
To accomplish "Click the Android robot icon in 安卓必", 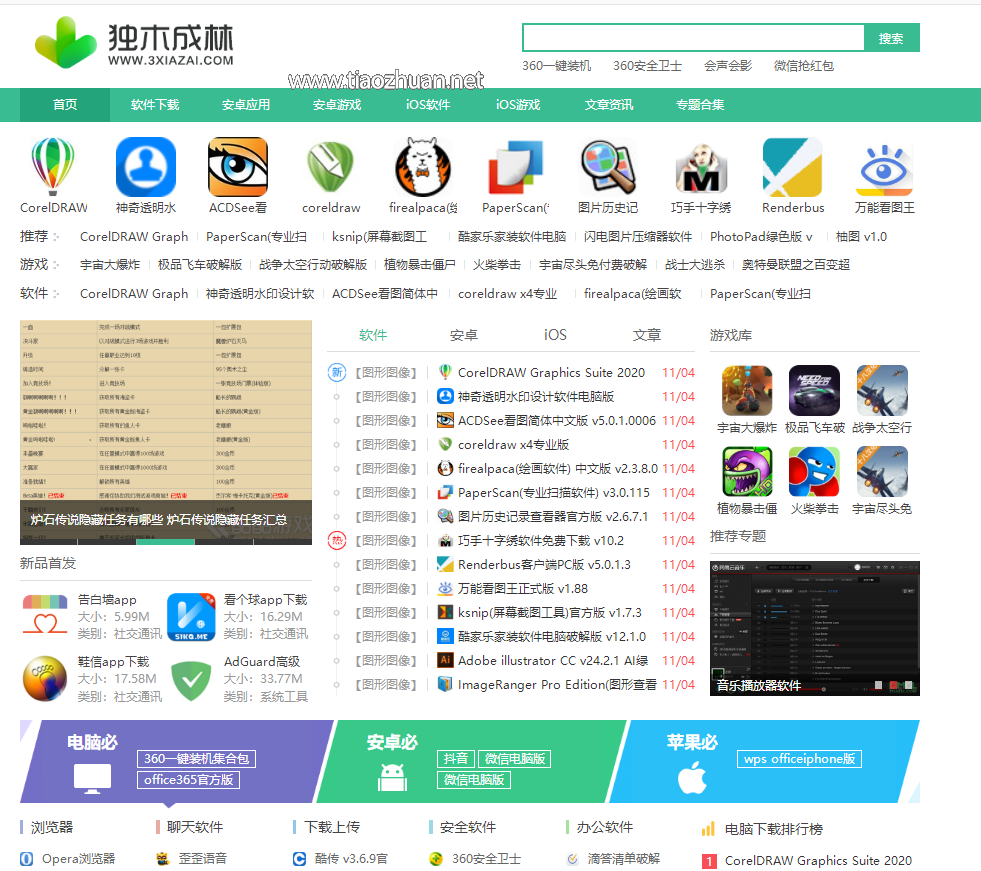I will pyautogui.click(x=392, y=777).
